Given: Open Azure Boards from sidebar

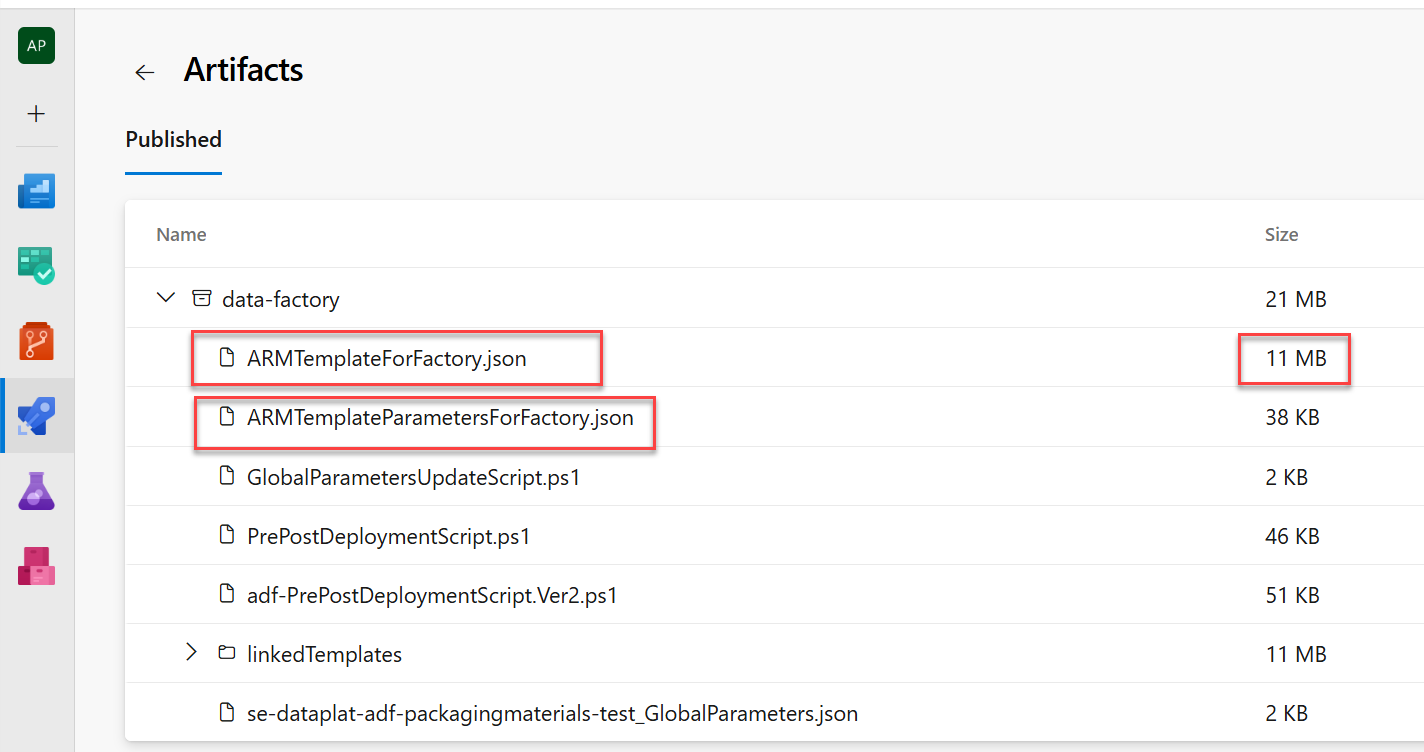Looking at the screenshot, I should (x=36, y=266).
